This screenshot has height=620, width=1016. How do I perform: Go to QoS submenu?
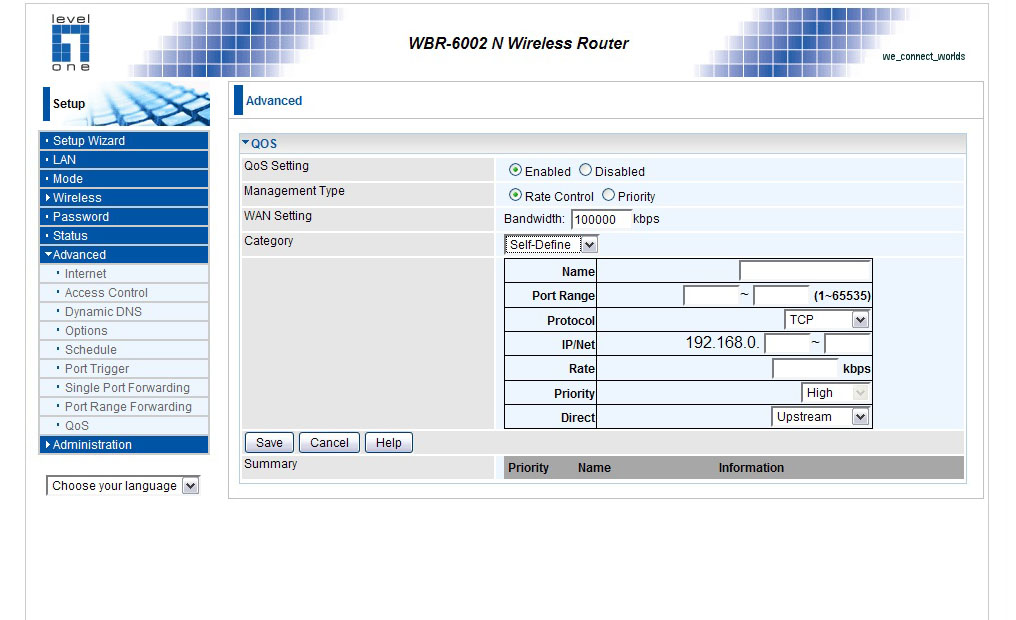(124, 426)
